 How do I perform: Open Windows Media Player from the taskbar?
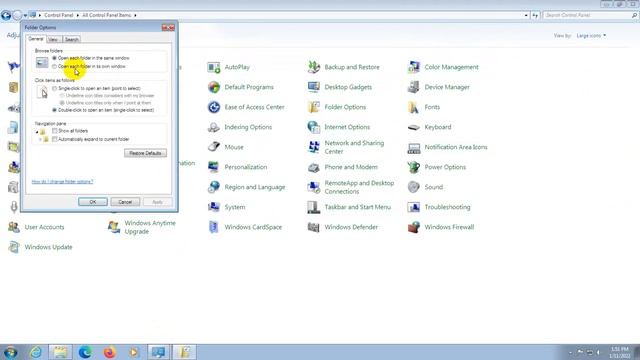[x=134, y=352]
